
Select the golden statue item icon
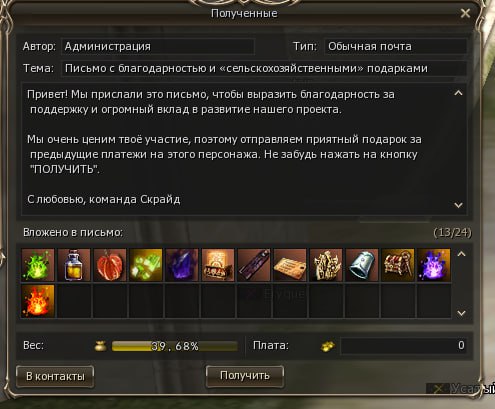click(326, 265)
